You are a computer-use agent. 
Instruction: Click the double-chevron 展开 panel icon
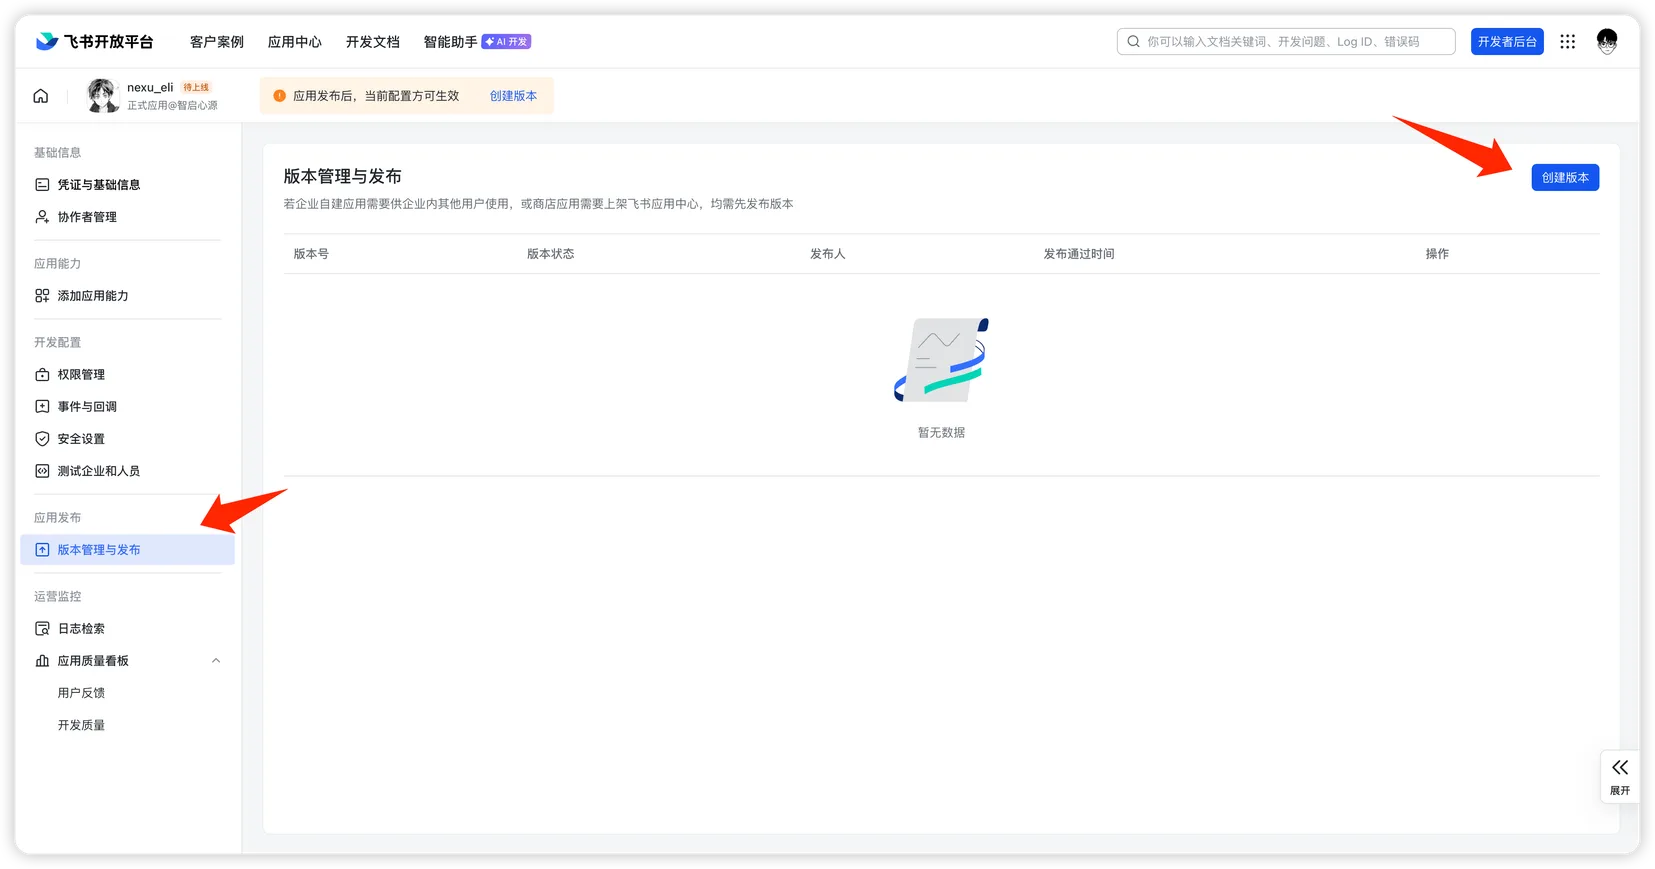[x=1620, y=768]
